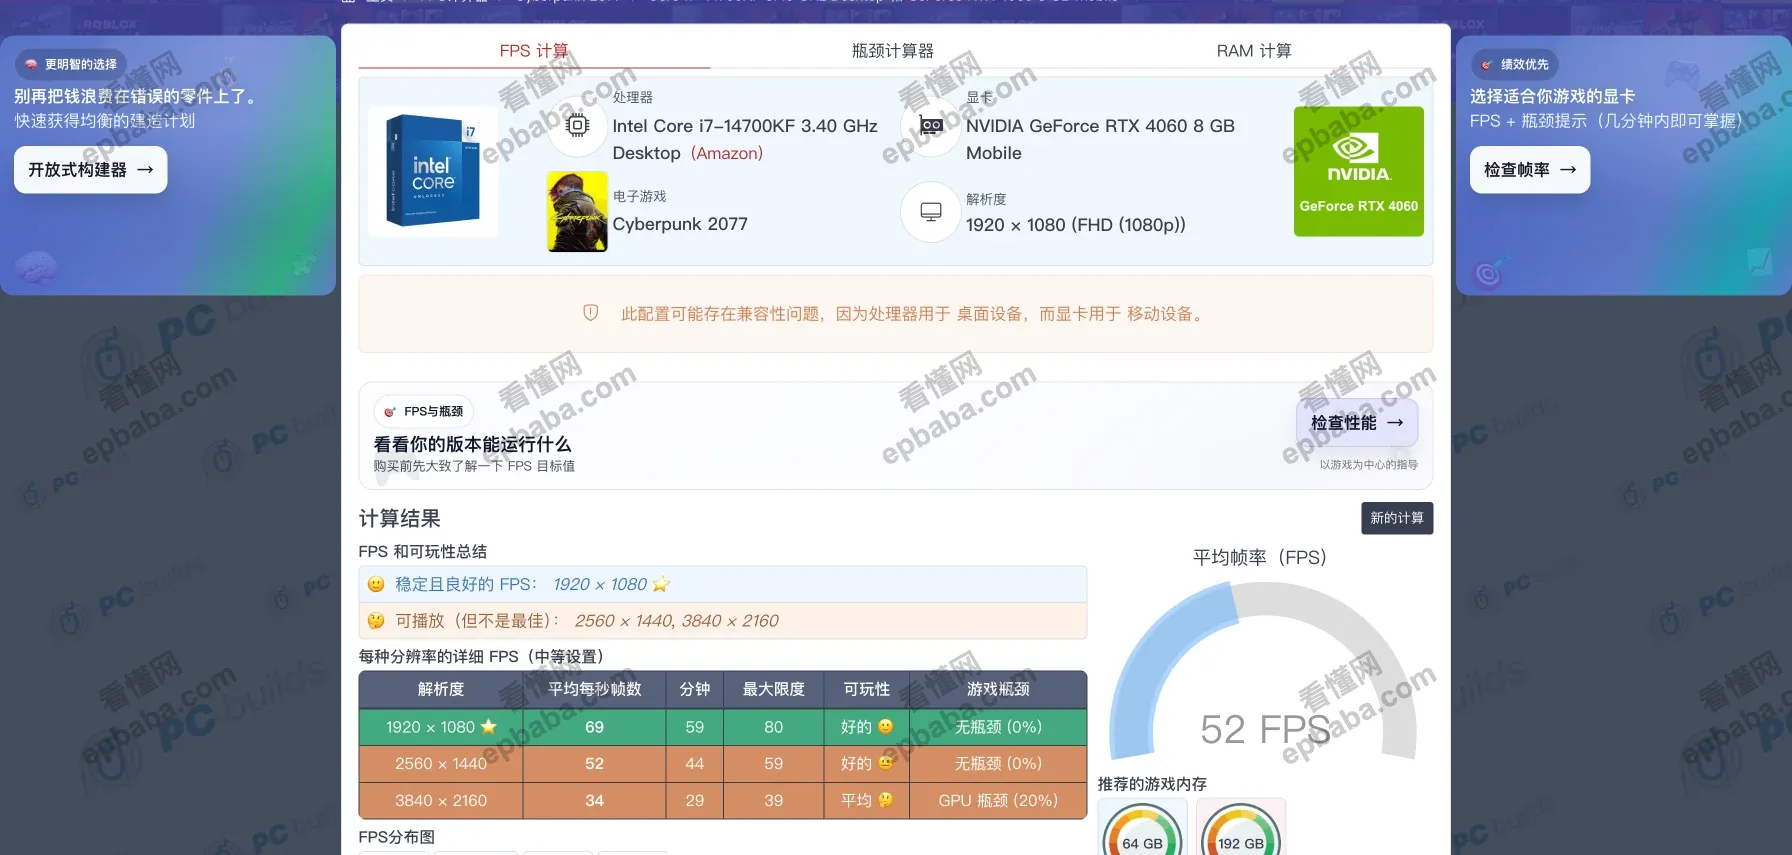Click the thinking face icon beside 可播放
The height and width of the screenshot is (855, 1792).
click(x=376, y=621)
